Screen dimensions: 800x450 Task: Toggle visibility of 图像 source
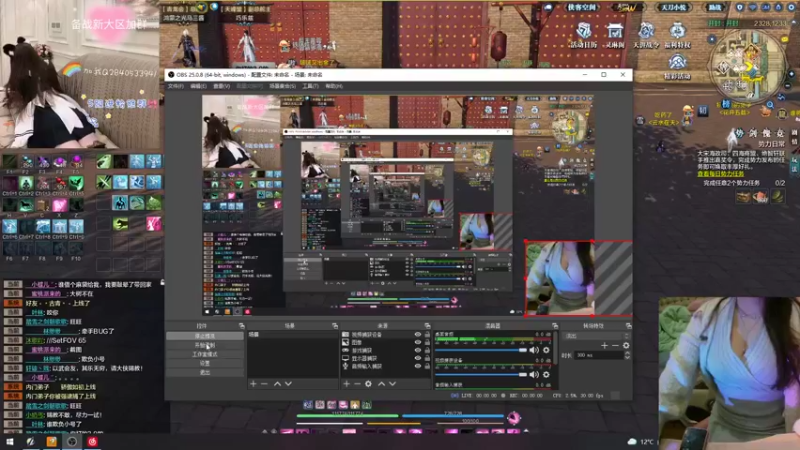418,342
